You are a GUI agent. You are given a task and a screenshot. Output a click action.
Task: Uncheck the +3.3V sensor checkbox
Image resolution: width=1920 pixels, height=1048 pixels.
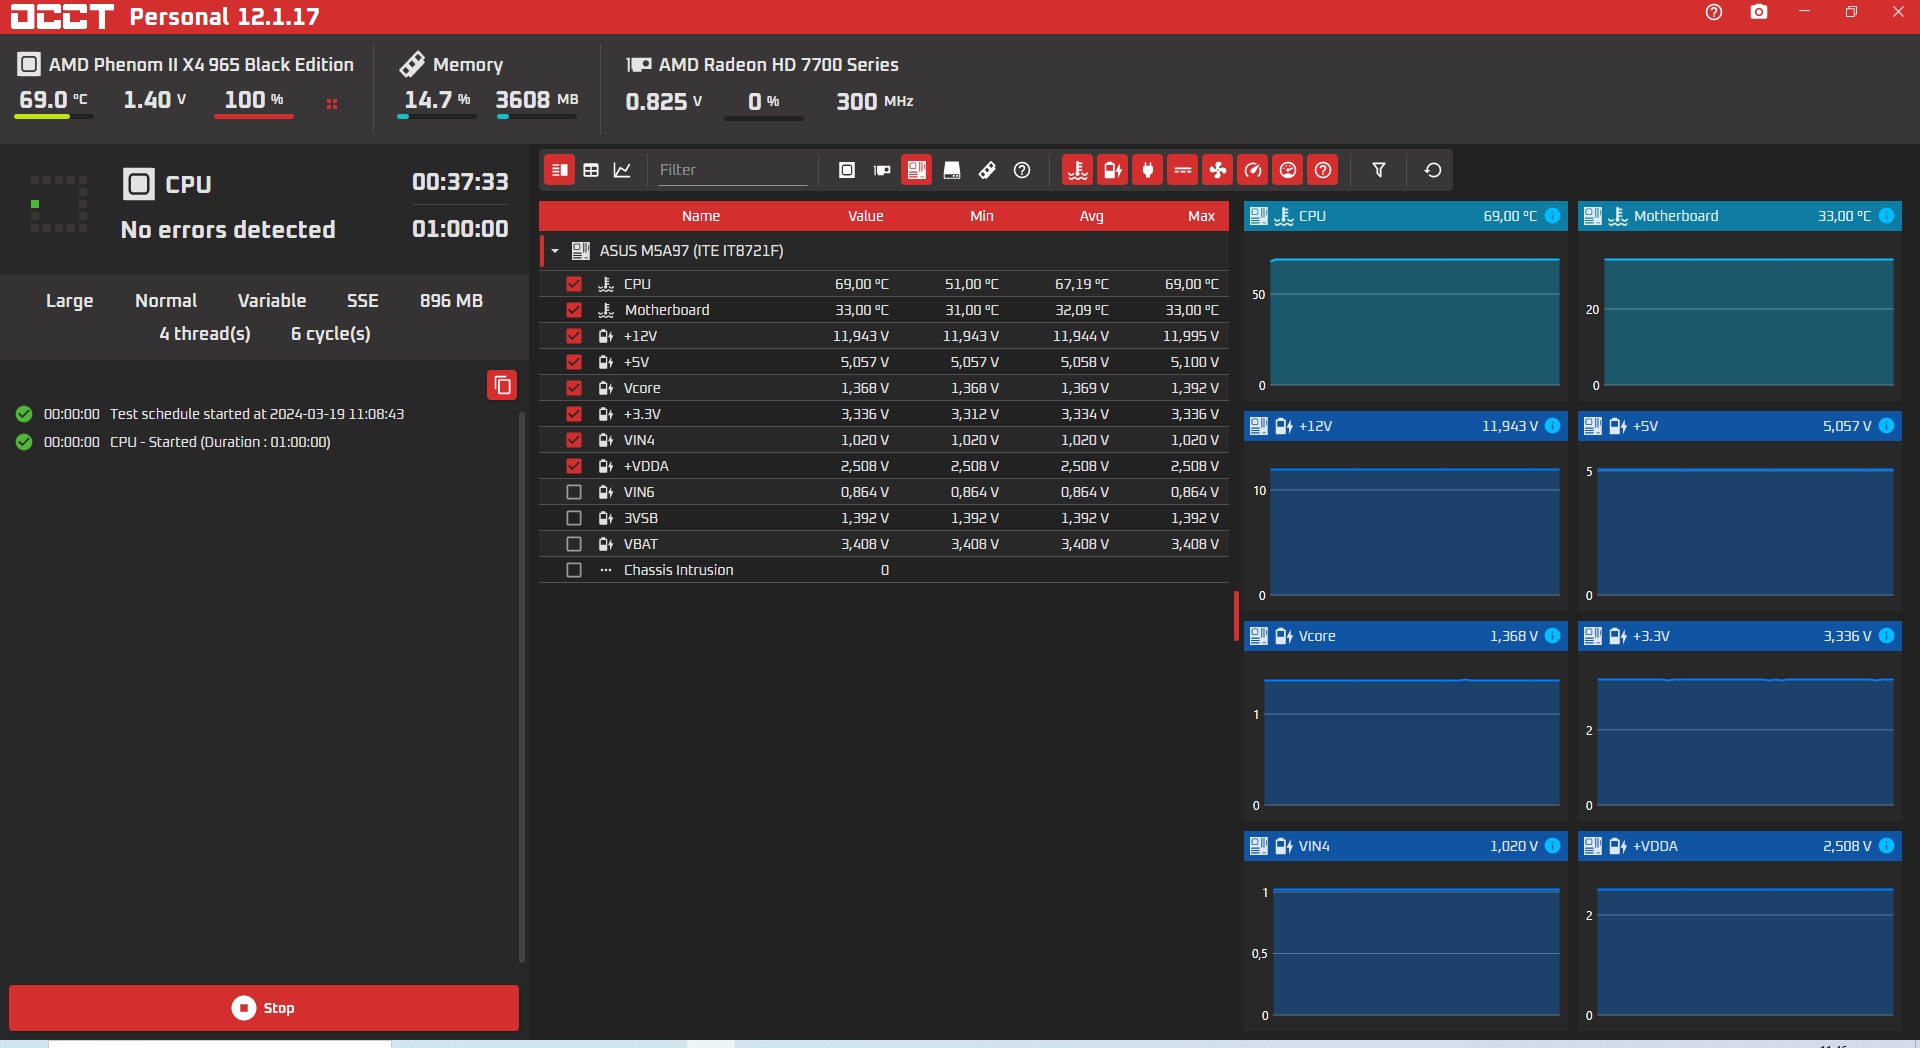tap(574, 414)
